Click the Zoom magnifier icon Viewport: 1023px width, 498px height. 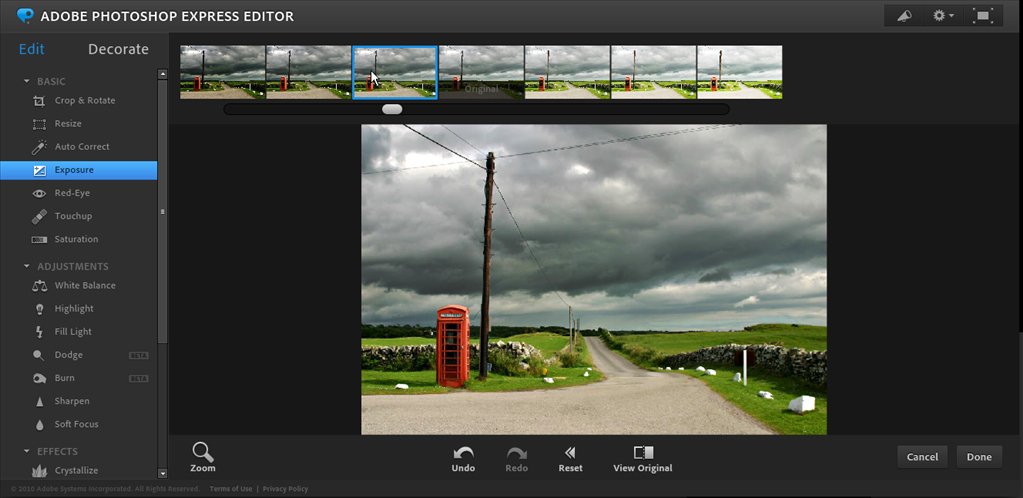(x=202, y=451)
